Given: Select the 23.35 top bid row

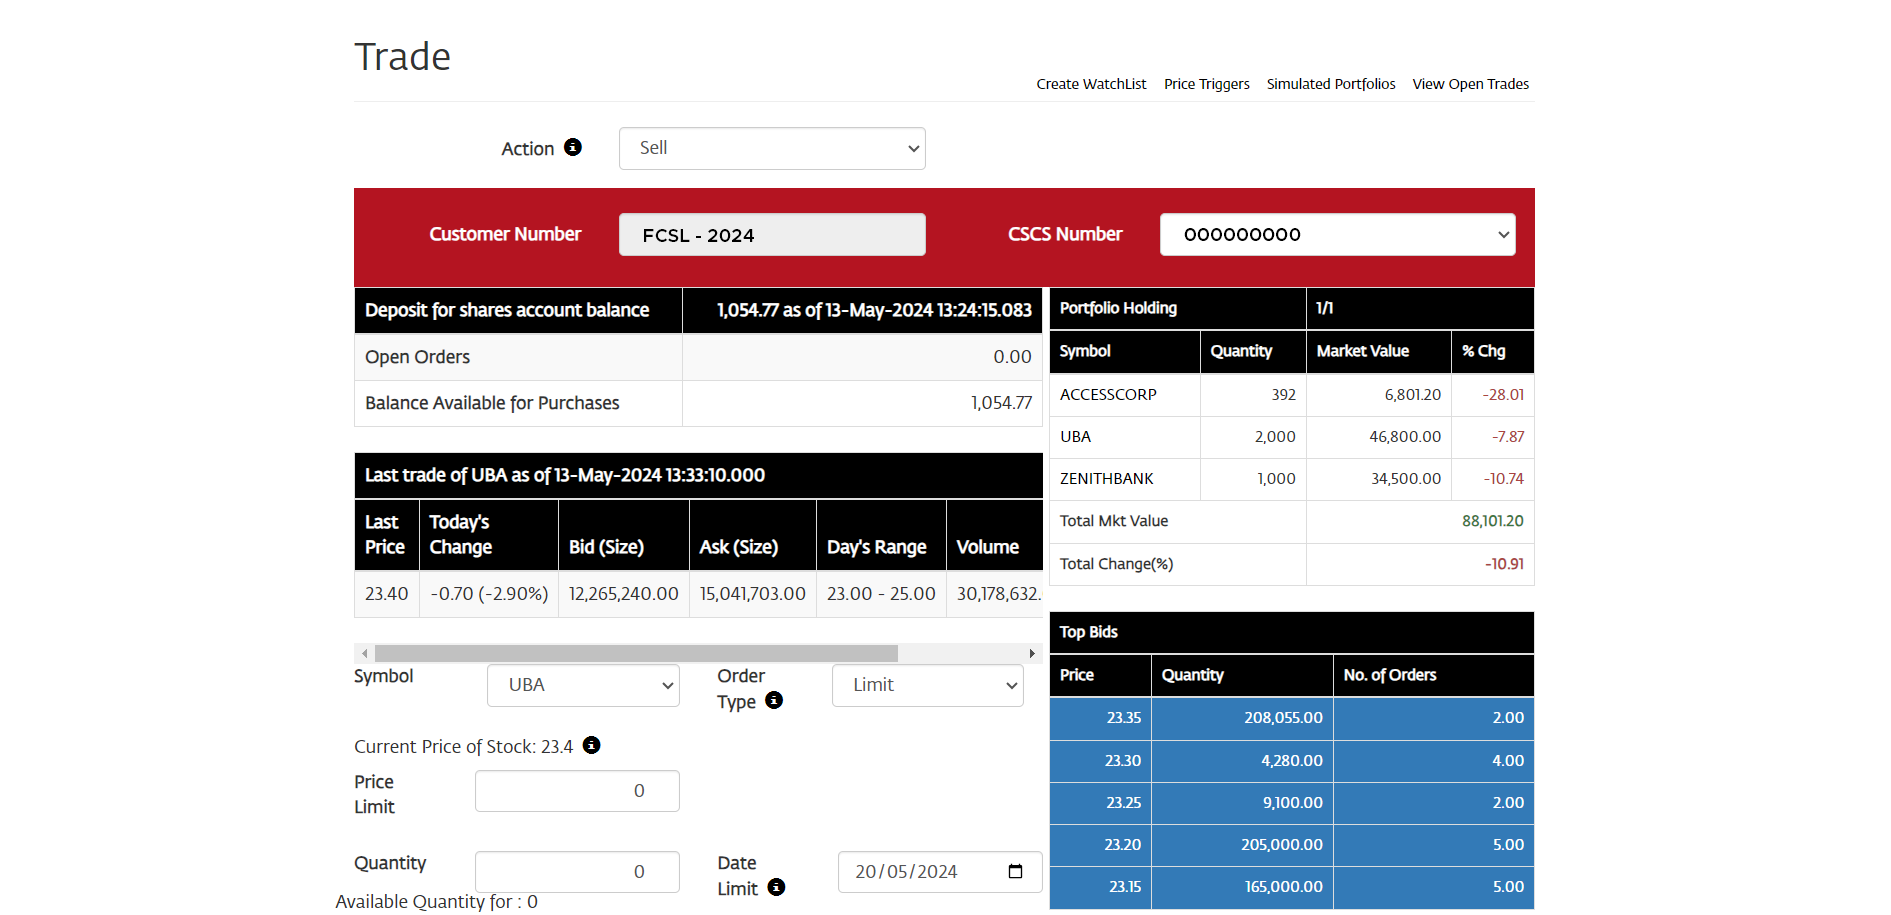Looking at the screenshot, I should pyautogui.click(x=1290, y=718).
